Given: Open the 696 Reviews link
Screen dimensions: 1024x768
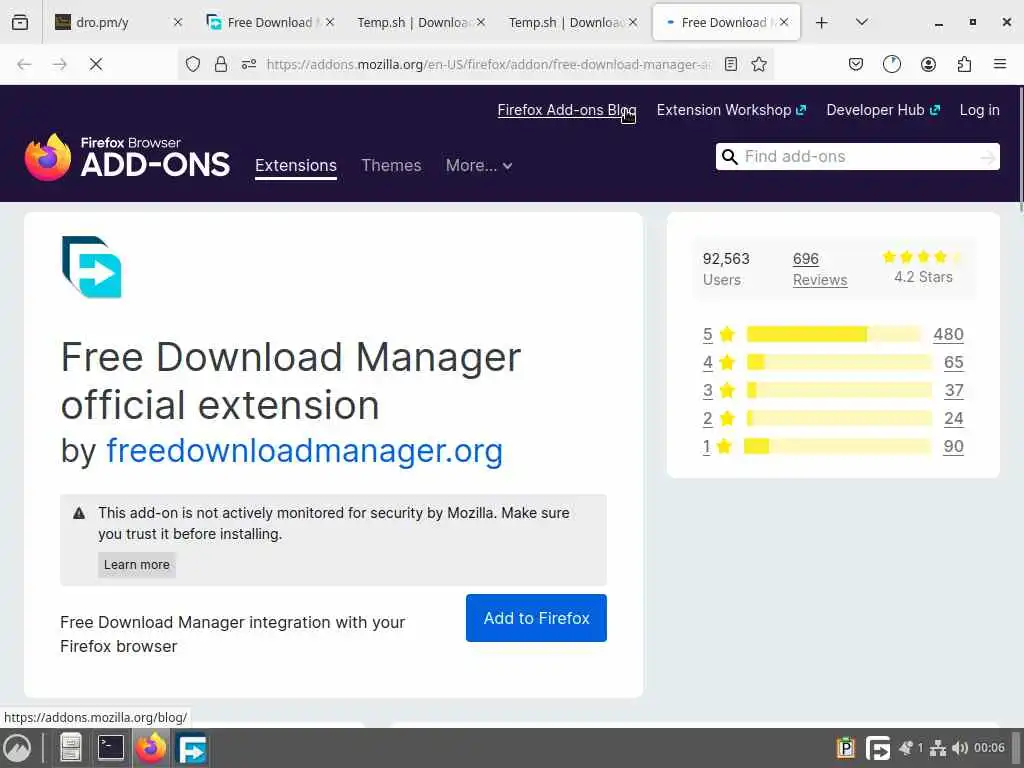Looking at the screenshot, I should pyautogui.click(x=820, y=269).
